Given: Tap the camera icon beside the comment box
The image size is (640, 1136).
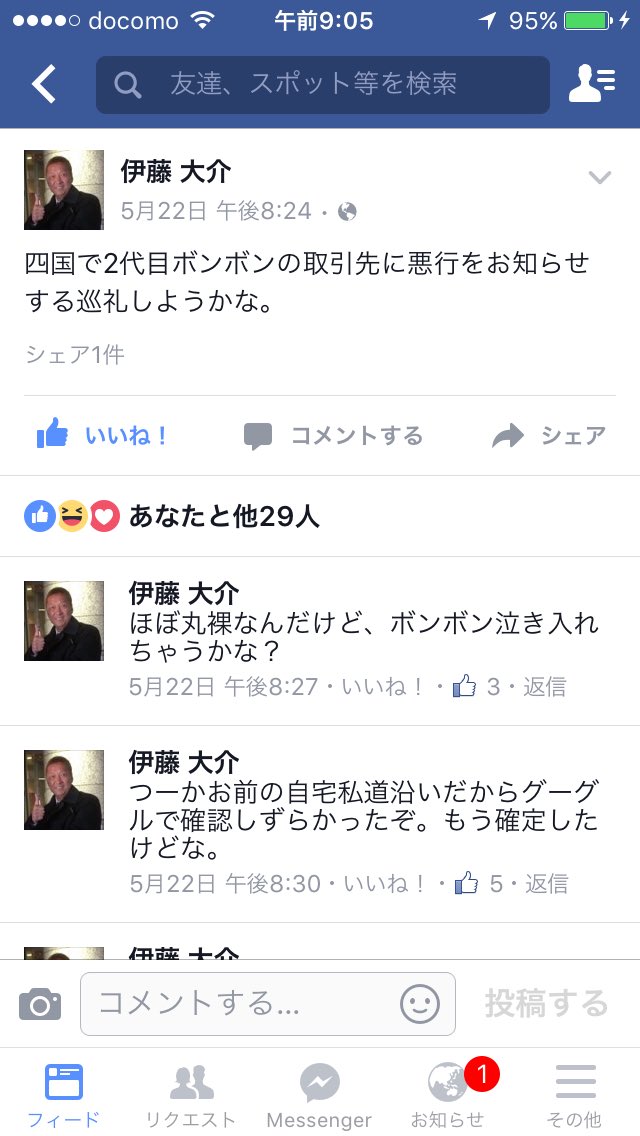Looking at the screenshot, I should click(40, 1004).
